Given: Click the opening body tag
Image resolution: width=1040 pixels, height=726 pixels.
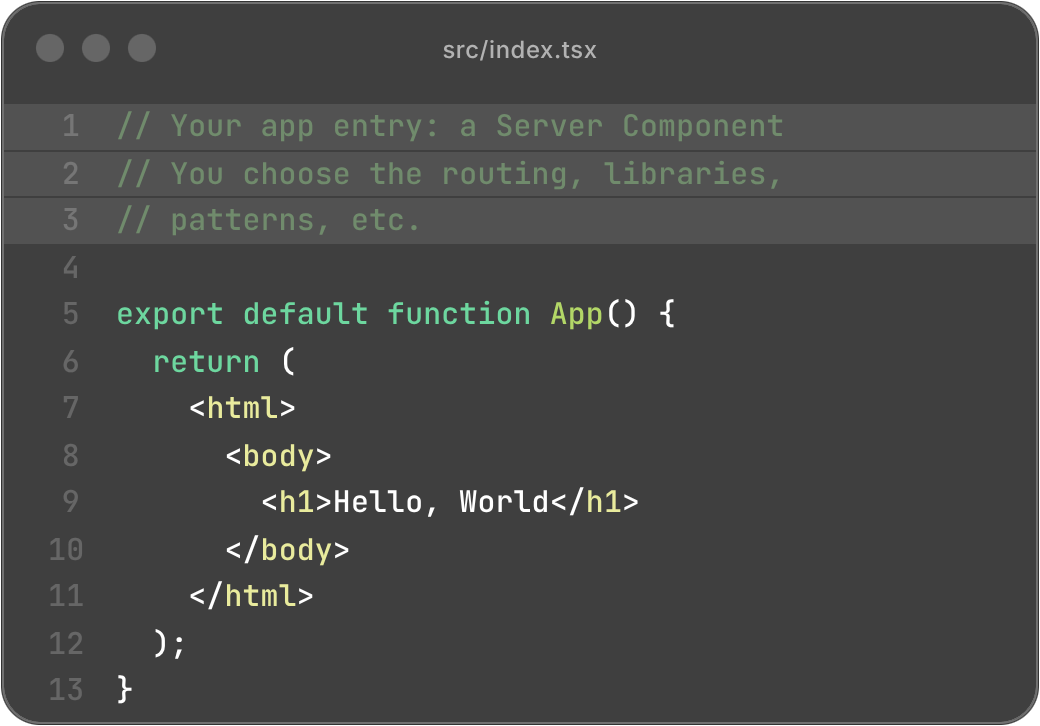Looking at the screenshot, I should (278, 455).
